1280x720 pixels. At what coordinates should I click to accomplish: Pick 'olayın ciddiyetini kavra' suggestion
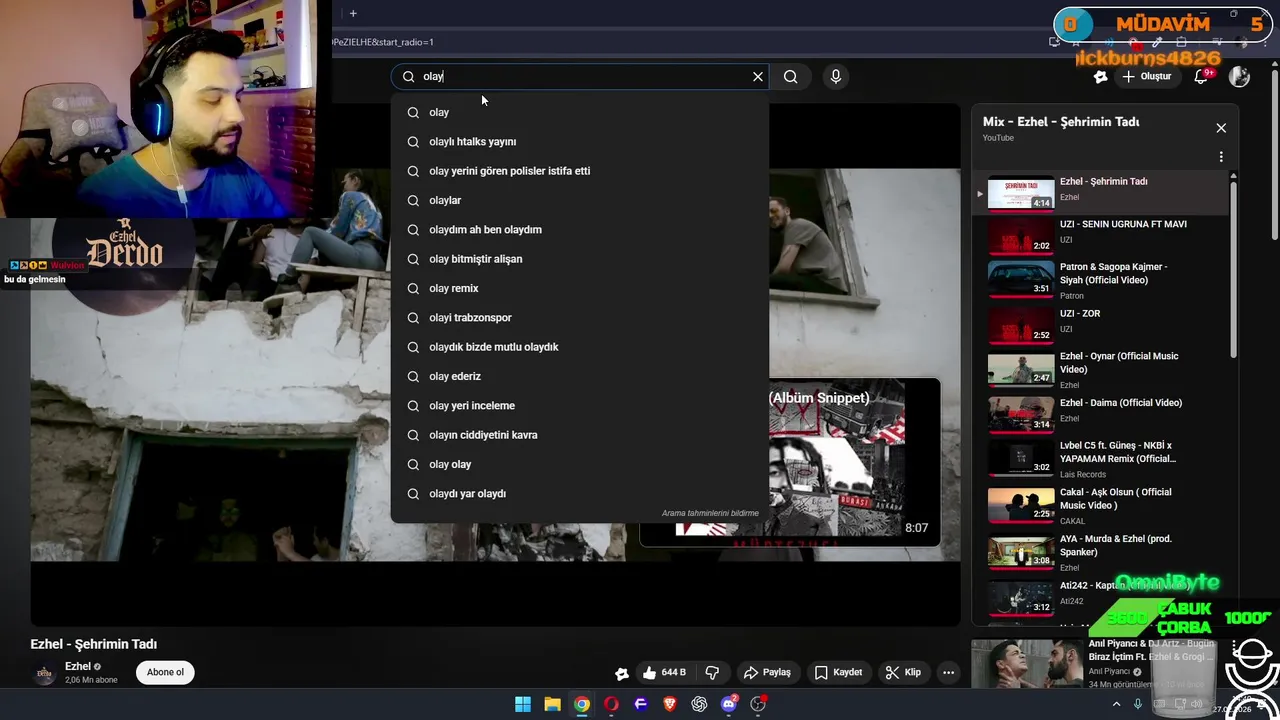pos(580,435)
